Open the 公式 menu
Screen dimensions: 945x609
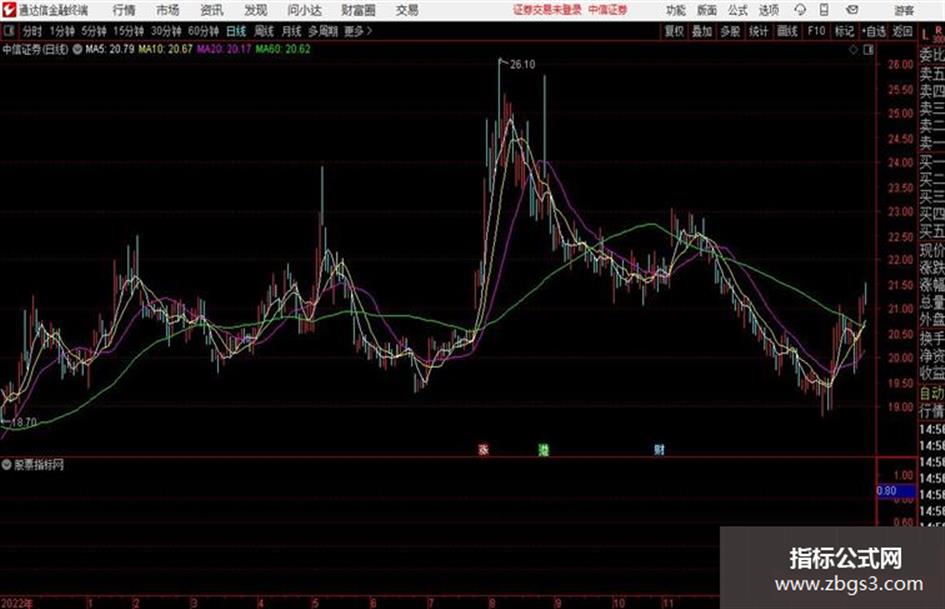point(738,10)
